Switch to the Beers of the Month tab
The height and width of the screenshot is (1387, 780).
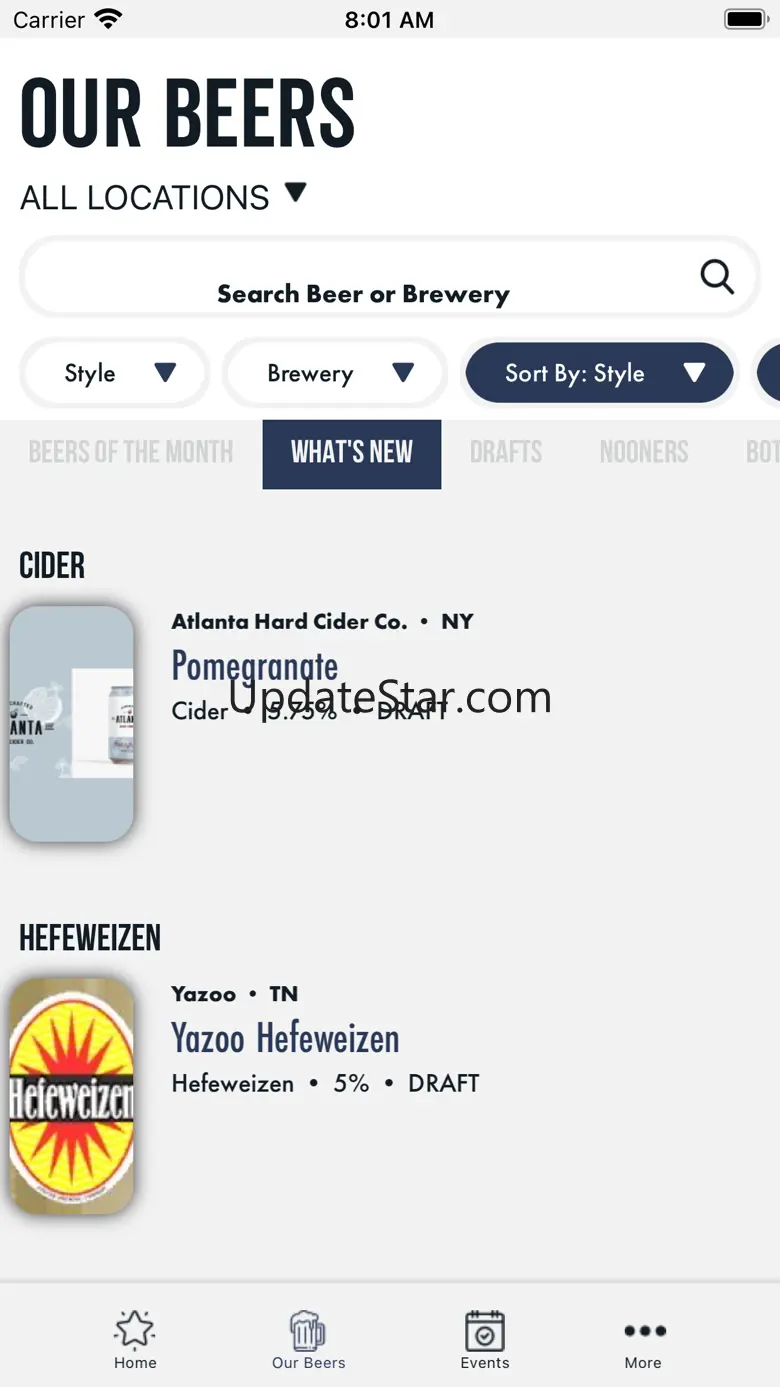coord(131,453)
